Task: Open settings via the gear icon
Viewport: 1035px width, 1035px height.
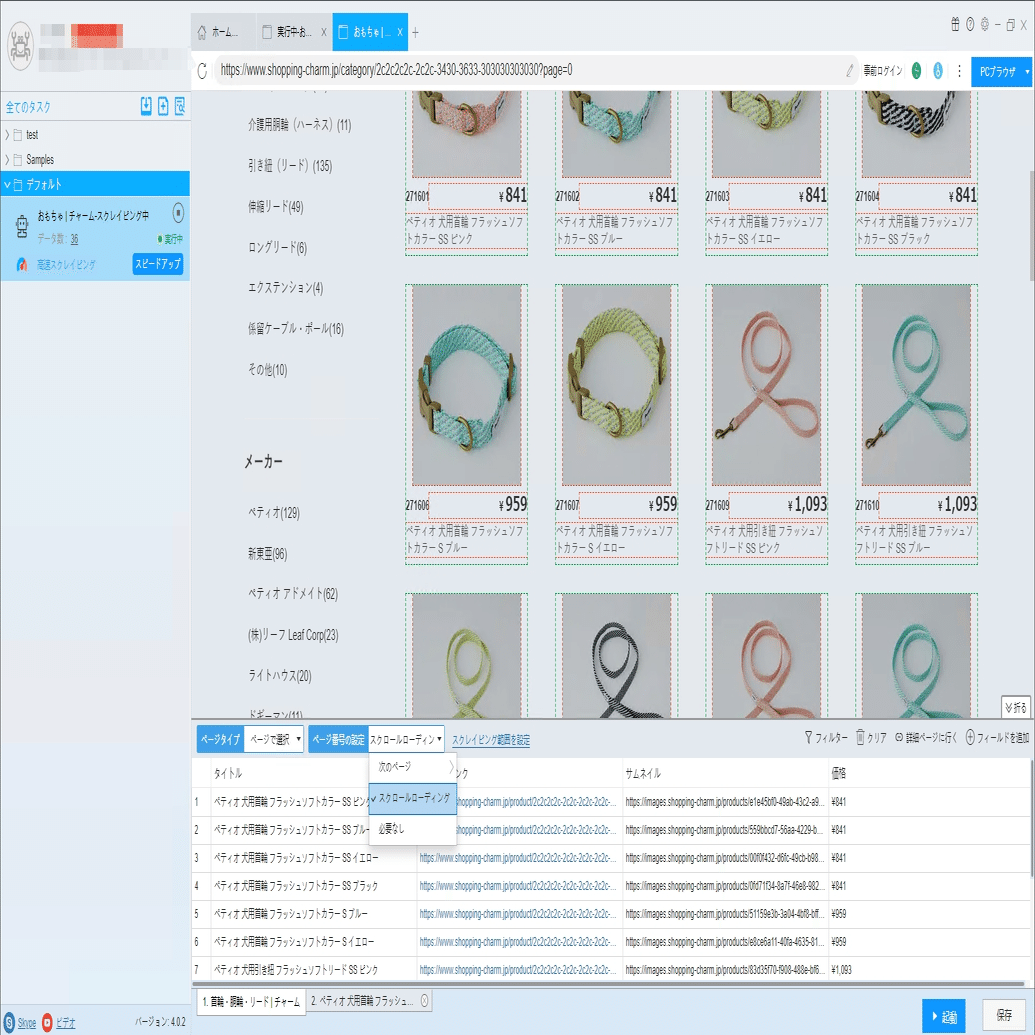Action: [x=985, y=24]
